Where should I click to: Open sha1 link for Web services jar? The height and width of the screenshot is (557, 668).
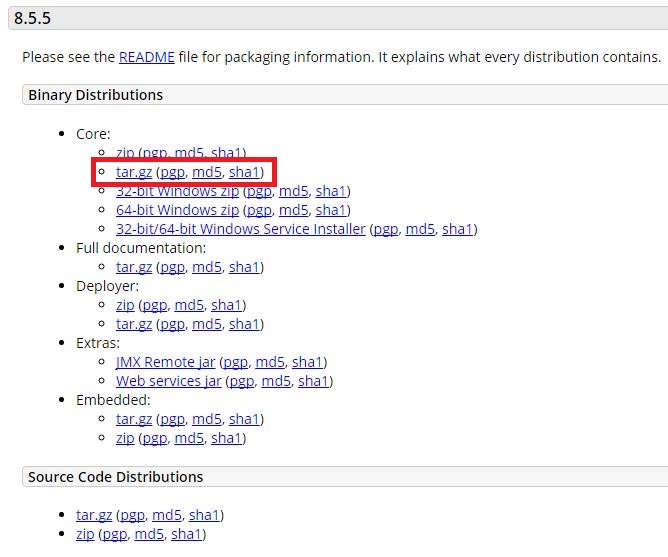coord(313,381)
